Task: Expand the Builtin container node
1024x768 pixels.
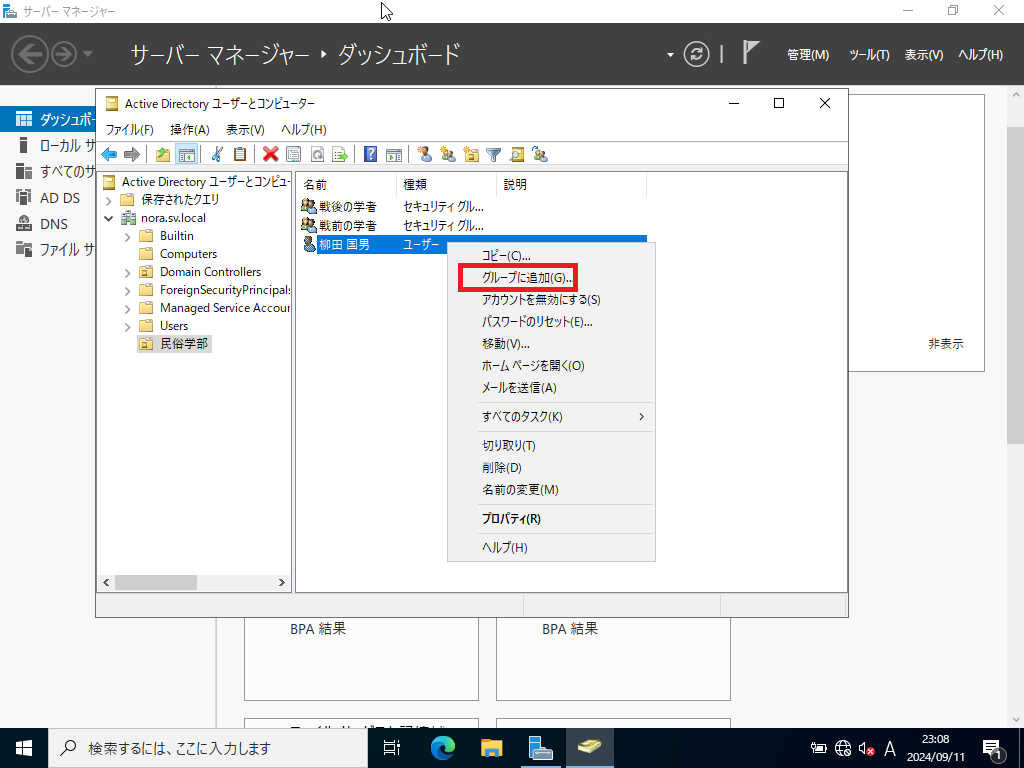Action: pos(128,236)
